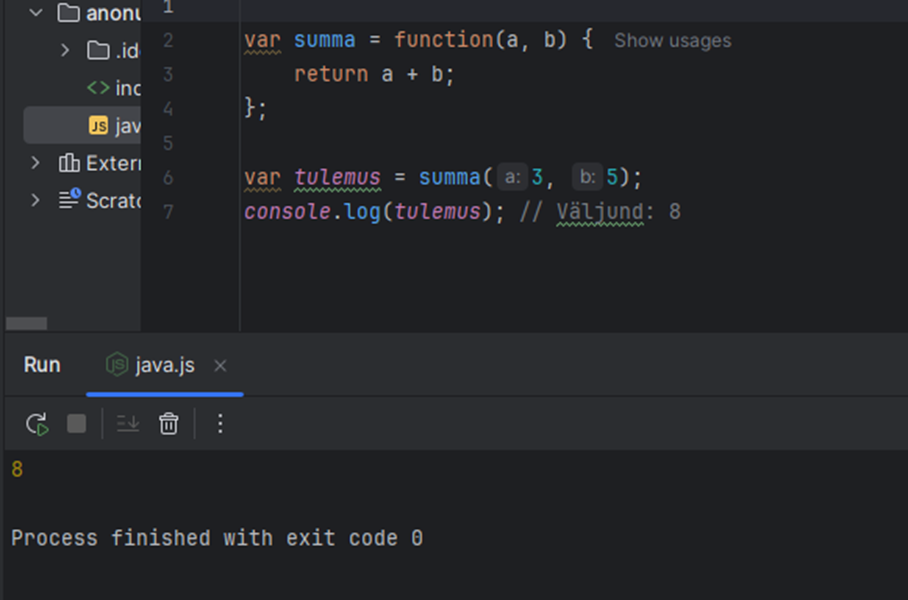Collapse the top project root folder chevron
Screen dimensions: 908x600
tap(36, 13)
